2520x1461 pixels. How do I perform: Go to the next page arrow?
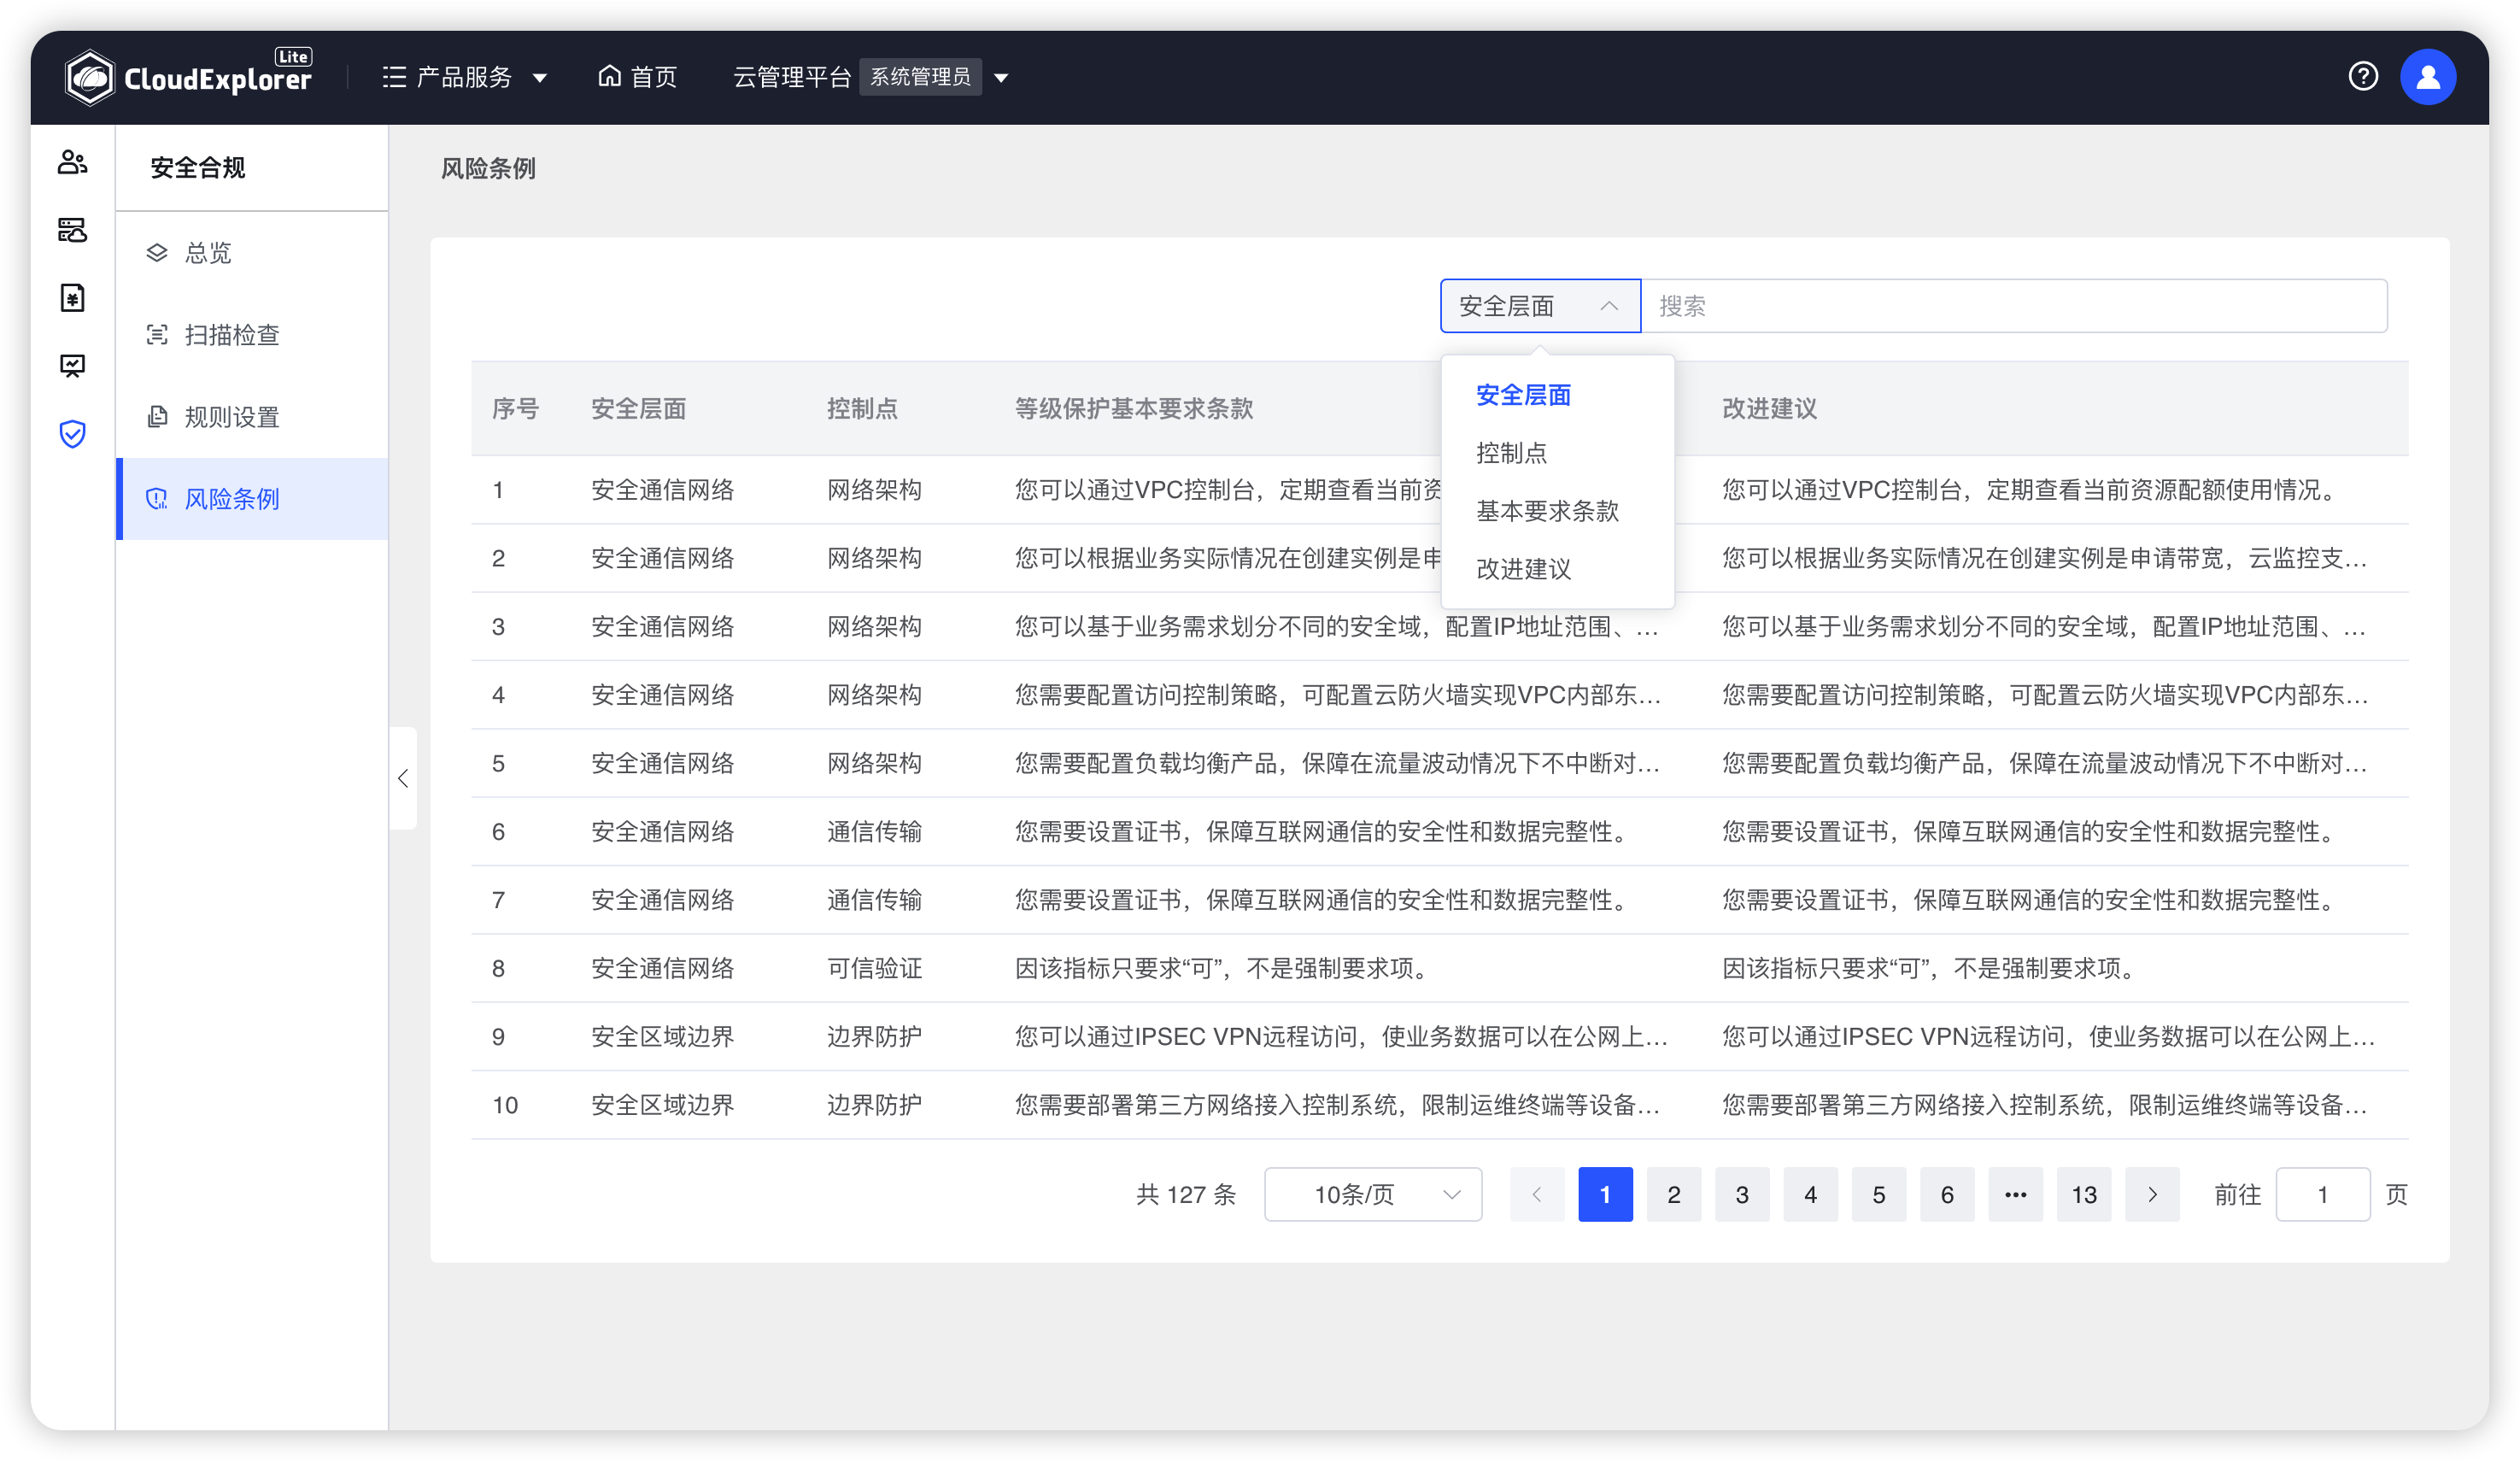pyautogui.click(x=2152, y=1194)
